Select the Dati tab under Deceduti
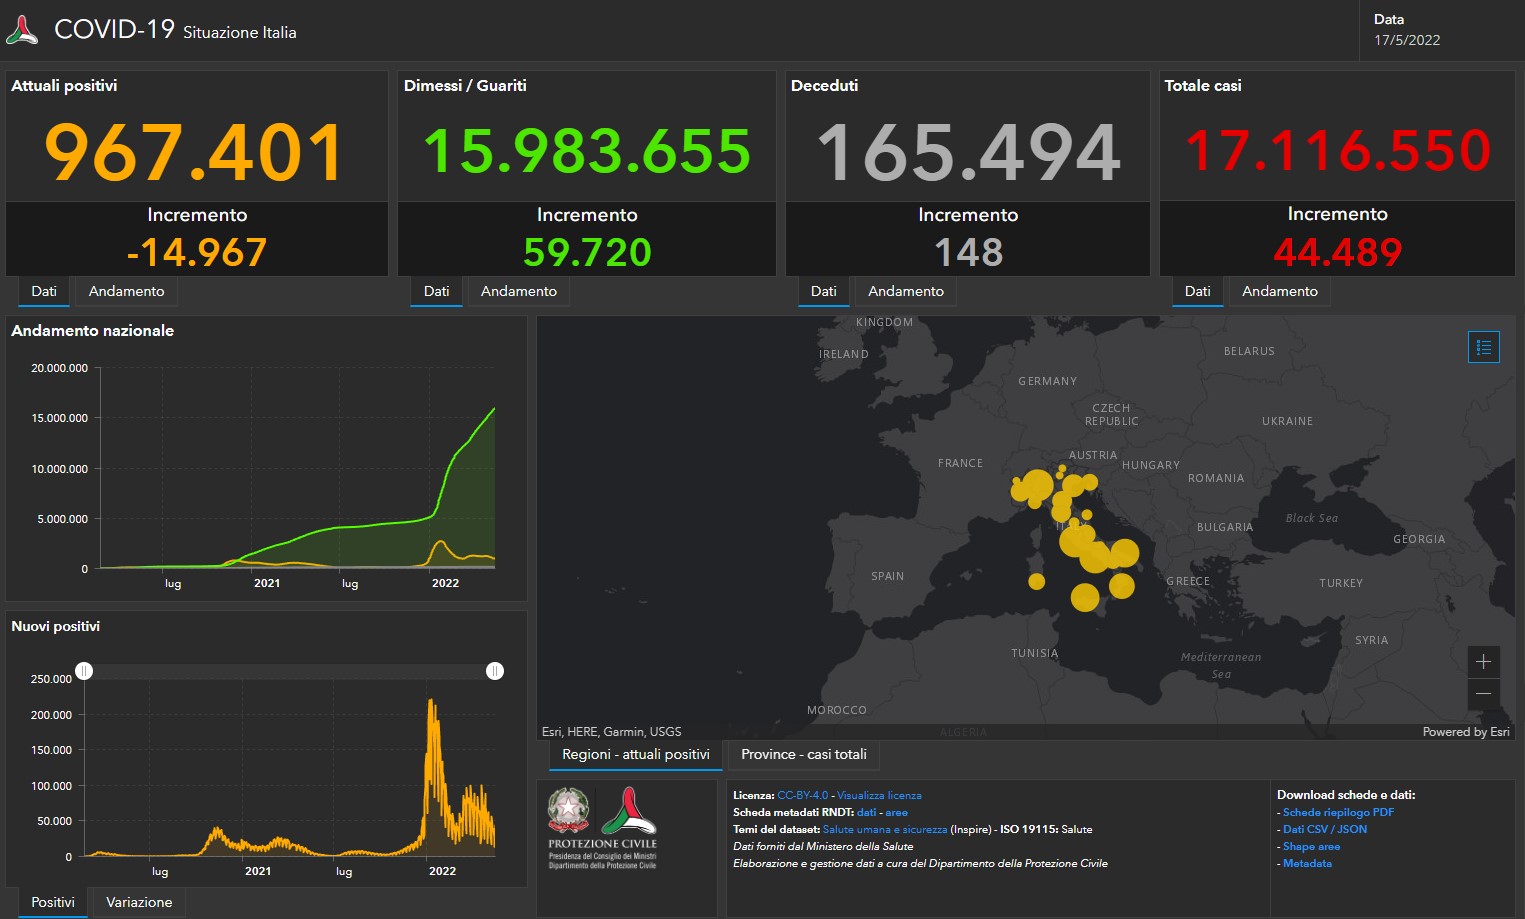 coord(823,291)
